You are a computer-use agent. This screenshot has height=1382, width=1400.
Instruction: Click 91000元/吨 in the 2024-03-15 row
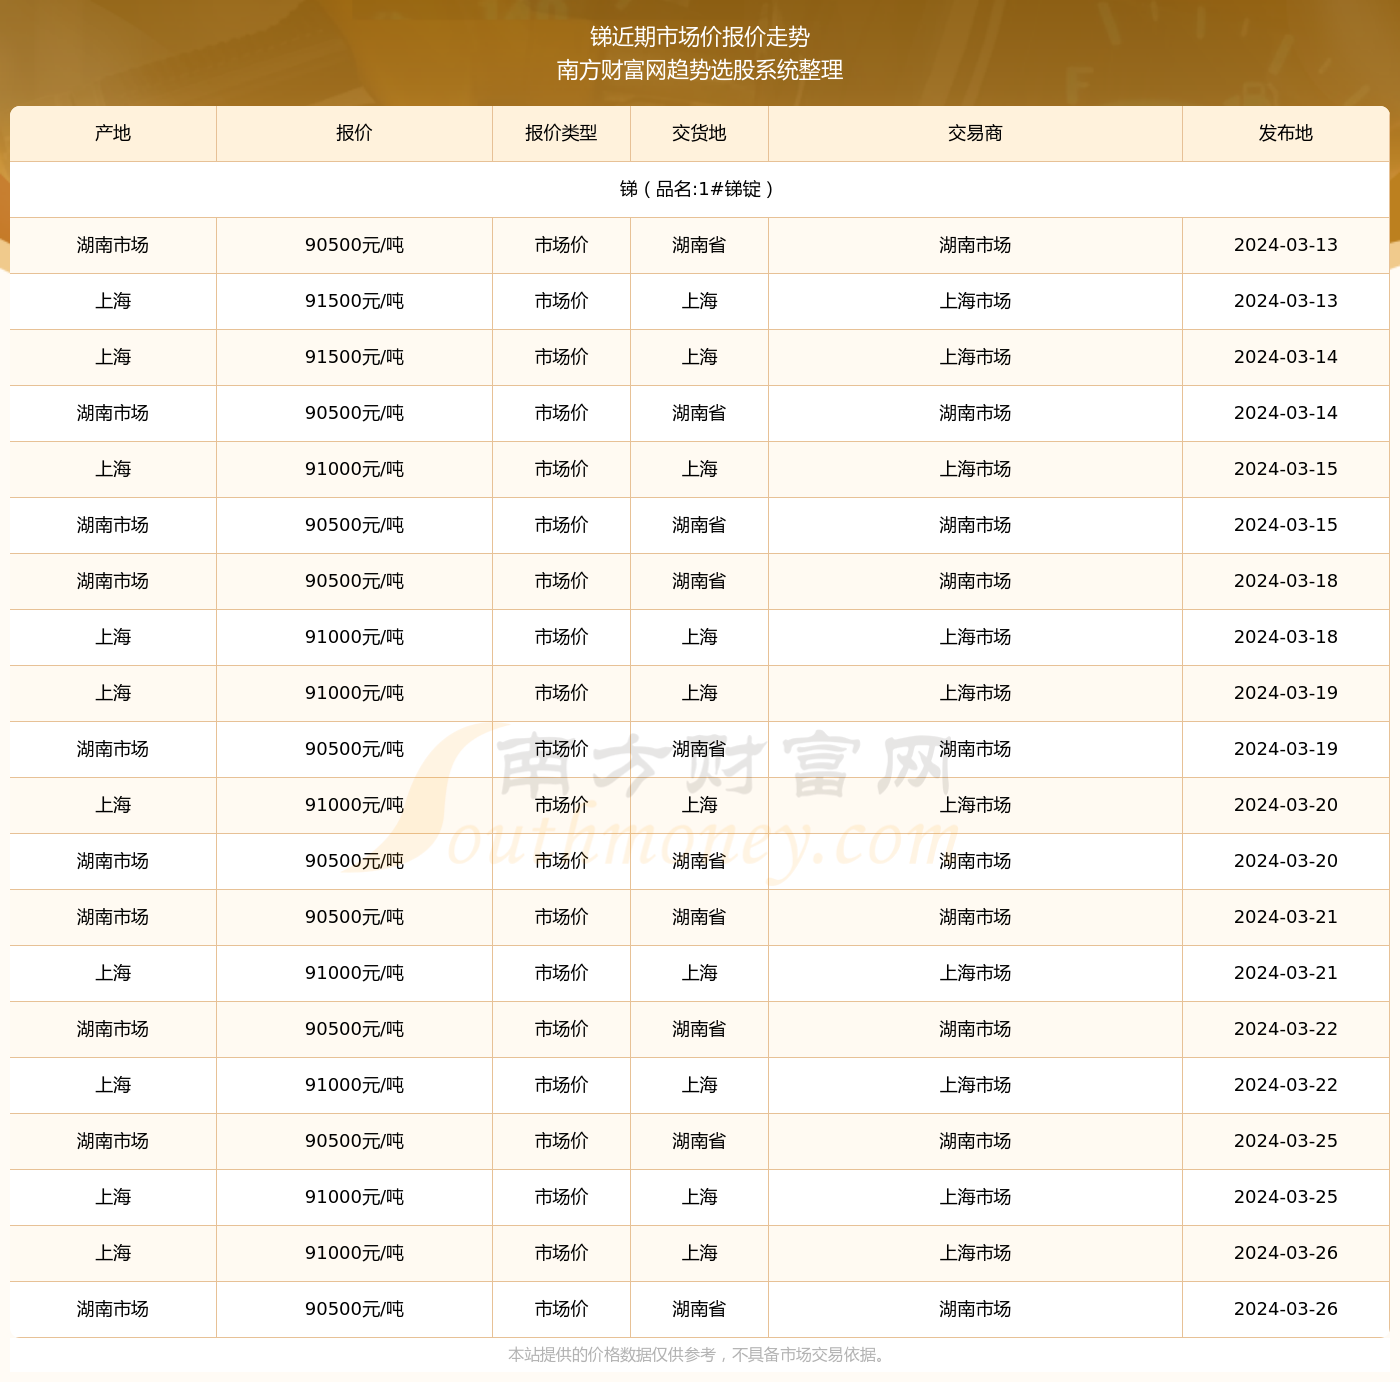[x=354, y=469]
